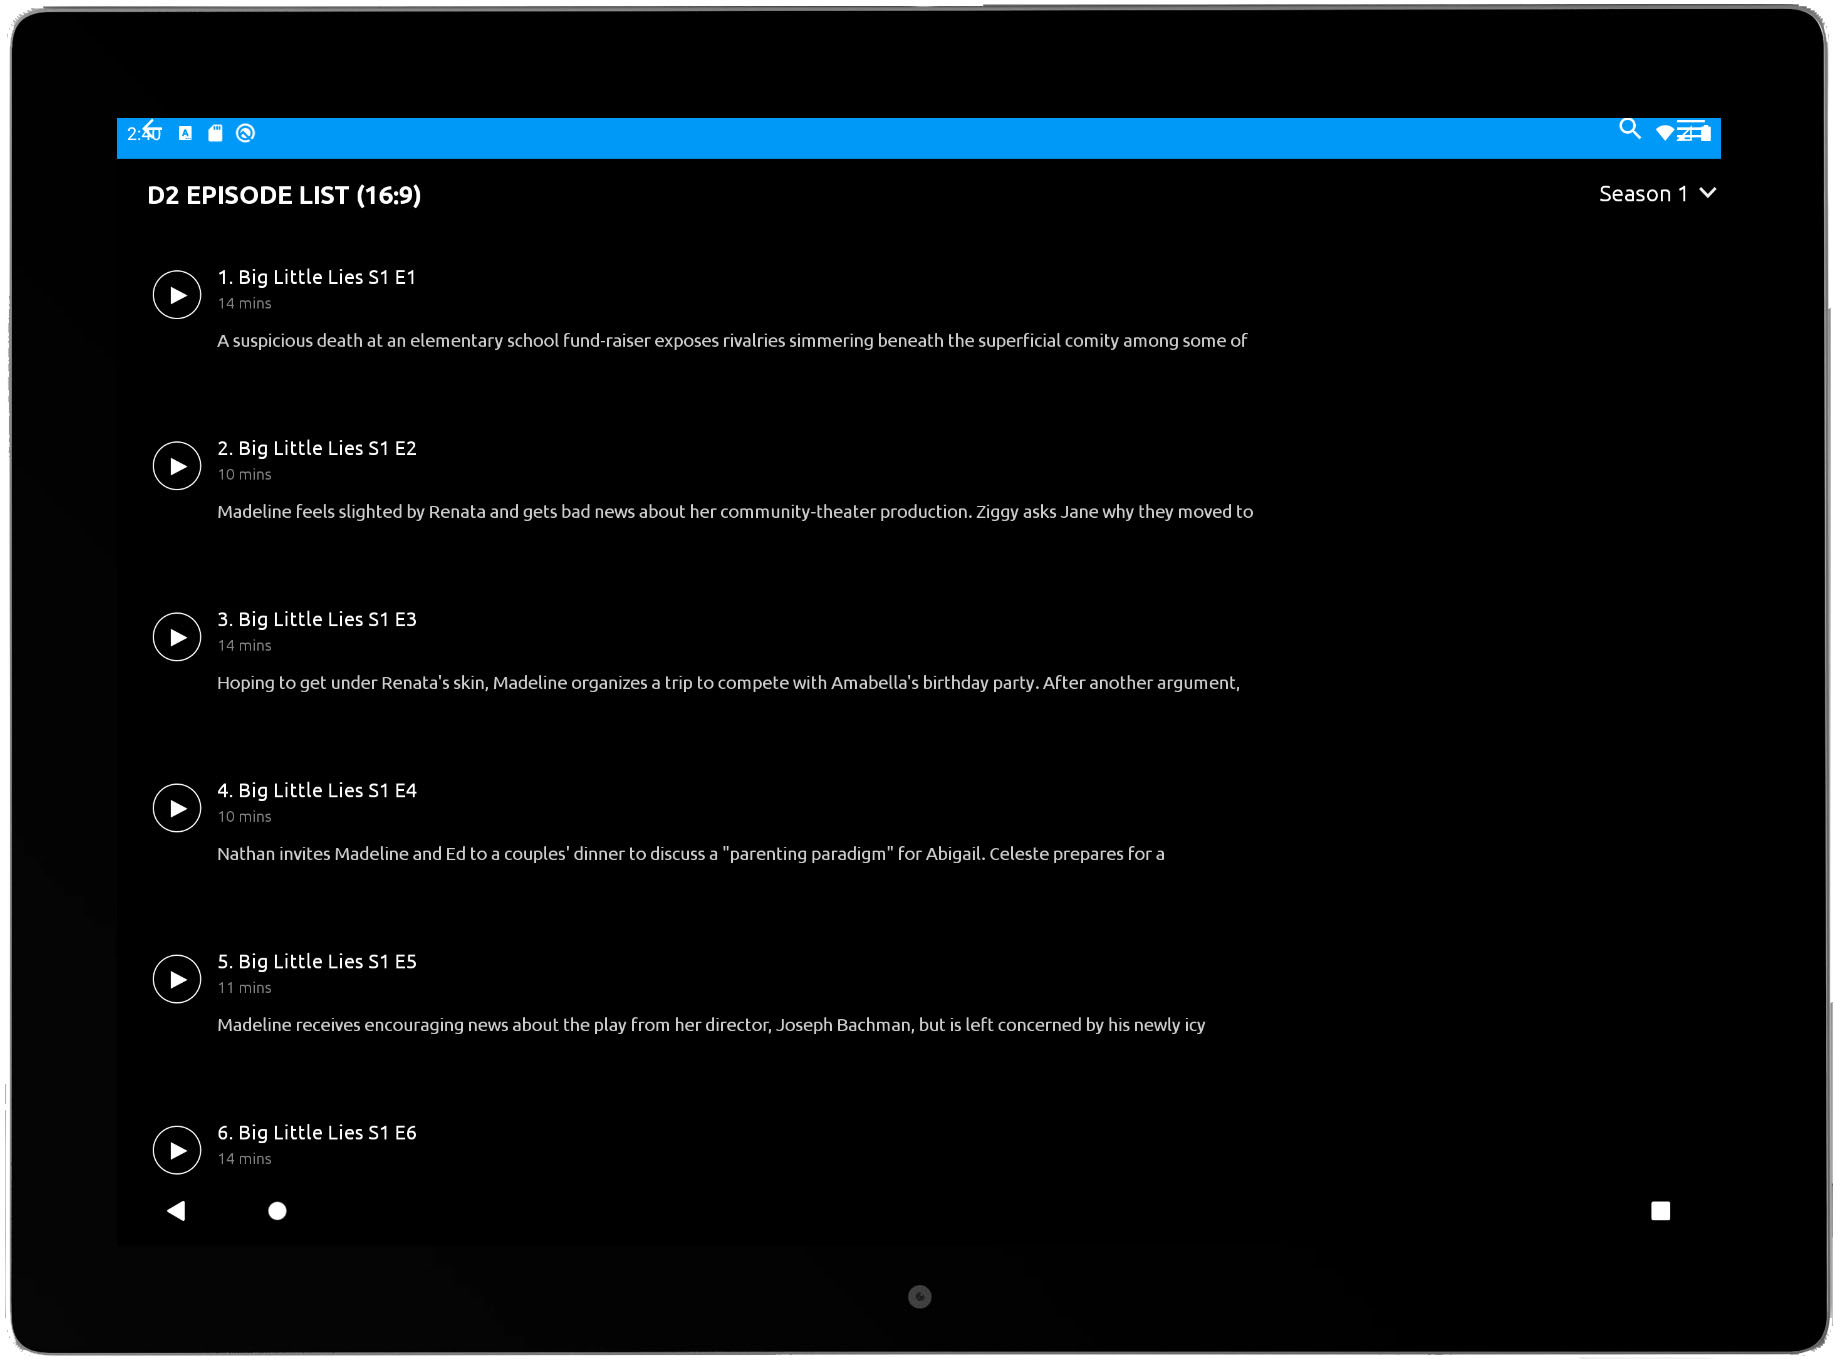1838x1369 pixels.
Task: Click the '14 mins' duration of episode 3
Action: tap(244, 646)
